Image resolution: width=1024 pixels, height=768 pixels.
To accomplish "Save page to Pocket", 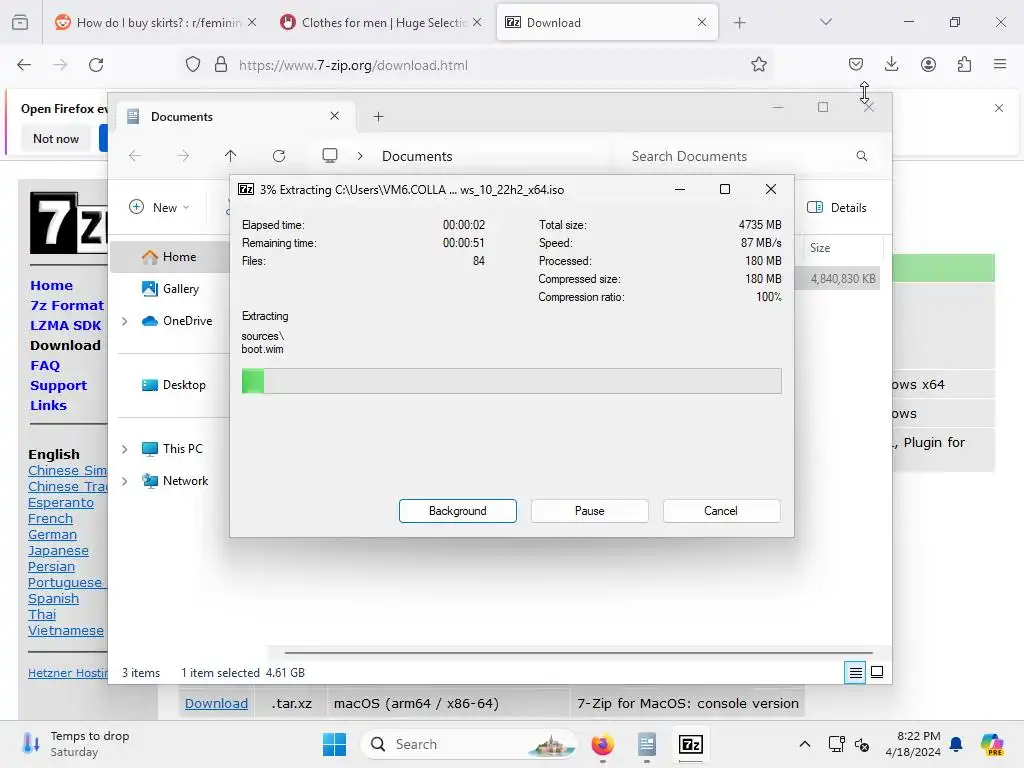I will [856, 64].
